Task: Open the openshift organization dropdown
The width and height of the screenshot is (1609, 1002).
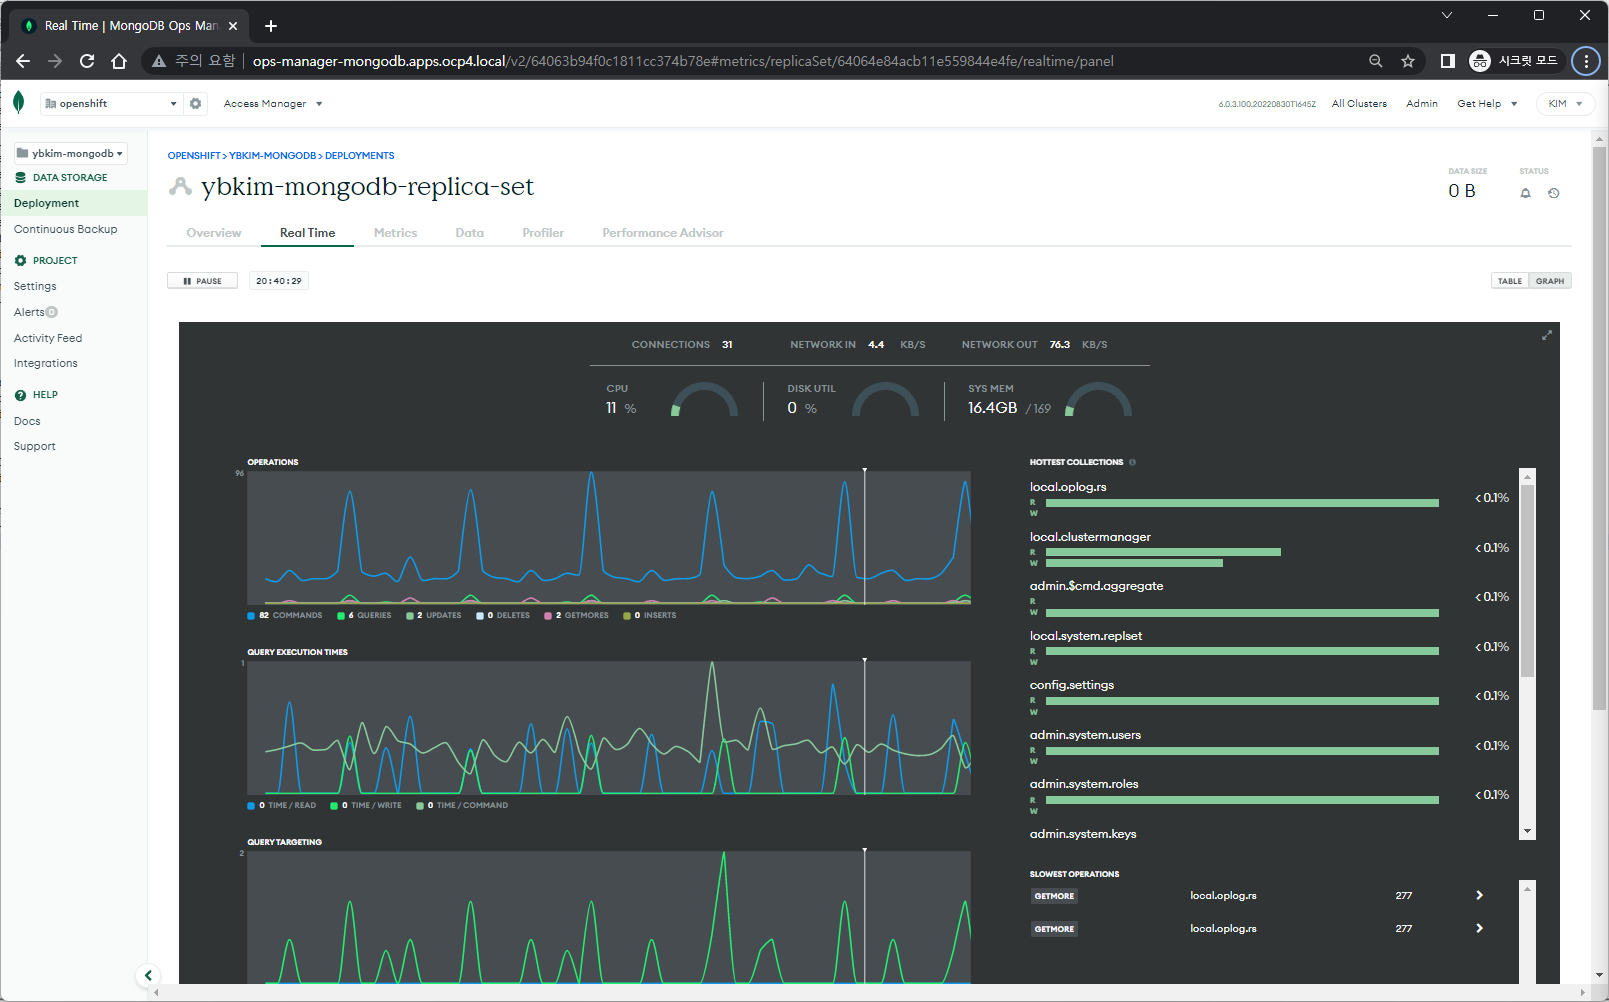Action: click(x=111, y=103)
